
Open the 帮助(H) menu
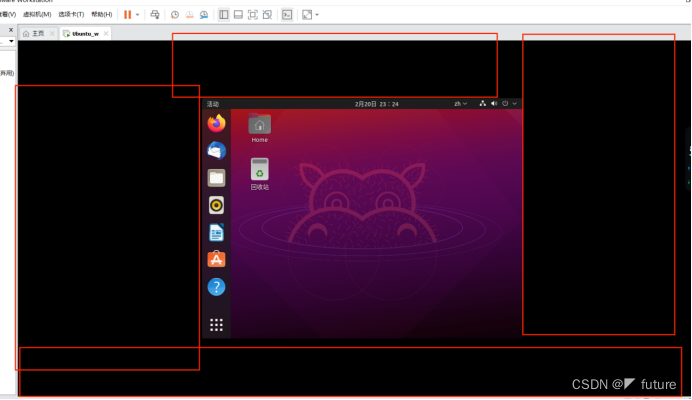[102, 15]
